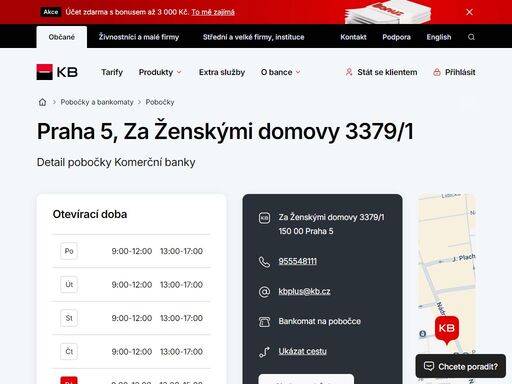The width and height of the screenshot is (512, 384).
Task: Open Extra služby menu item
Action: [x=222, y=72]
